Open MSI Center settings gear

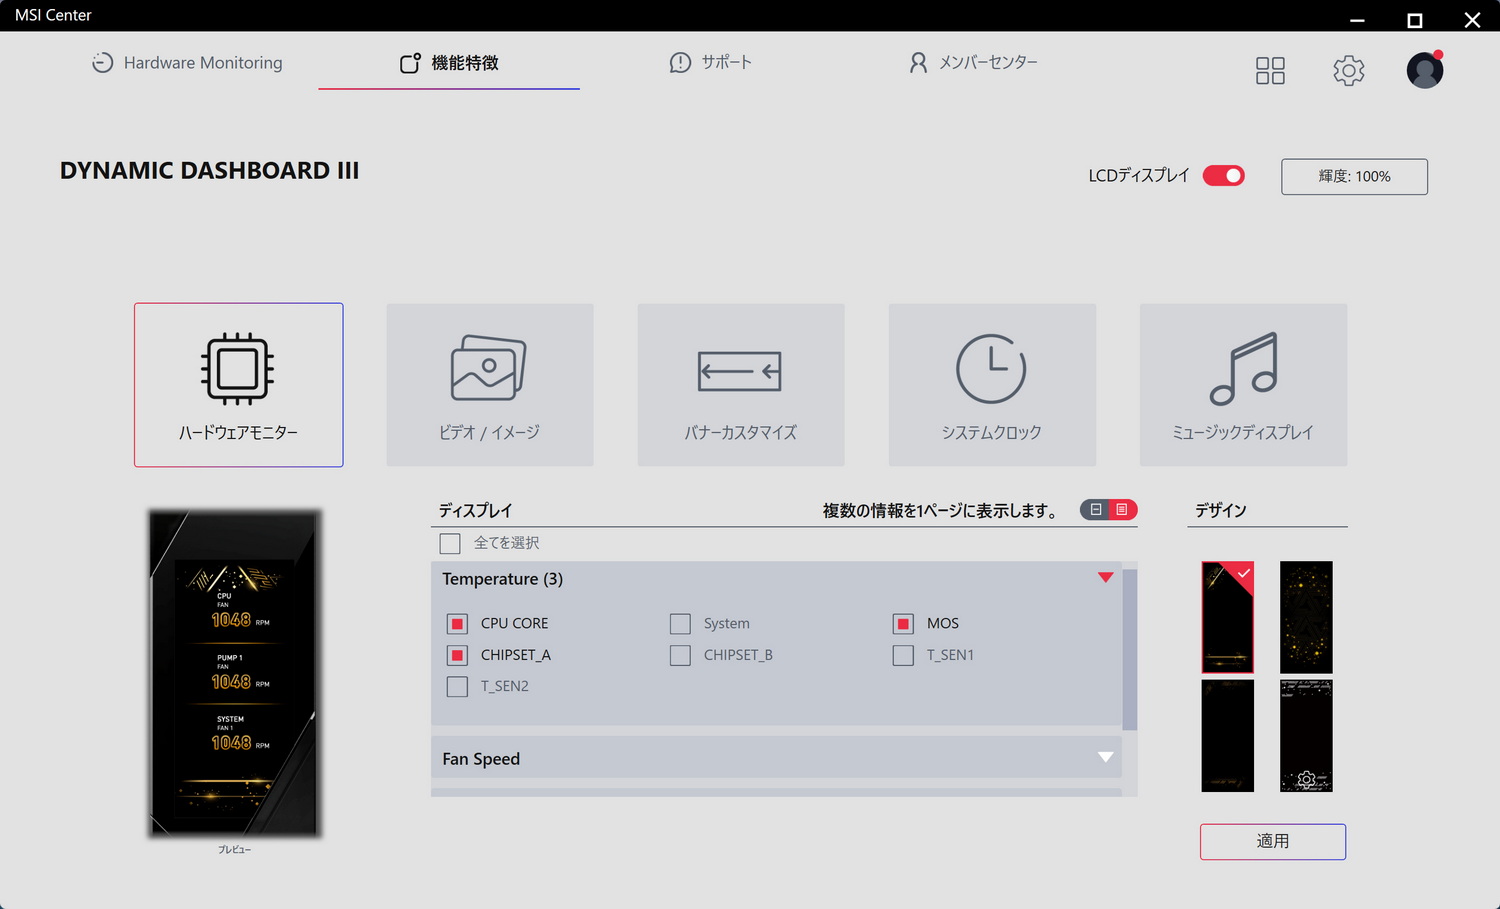(x=1348, y=70)
